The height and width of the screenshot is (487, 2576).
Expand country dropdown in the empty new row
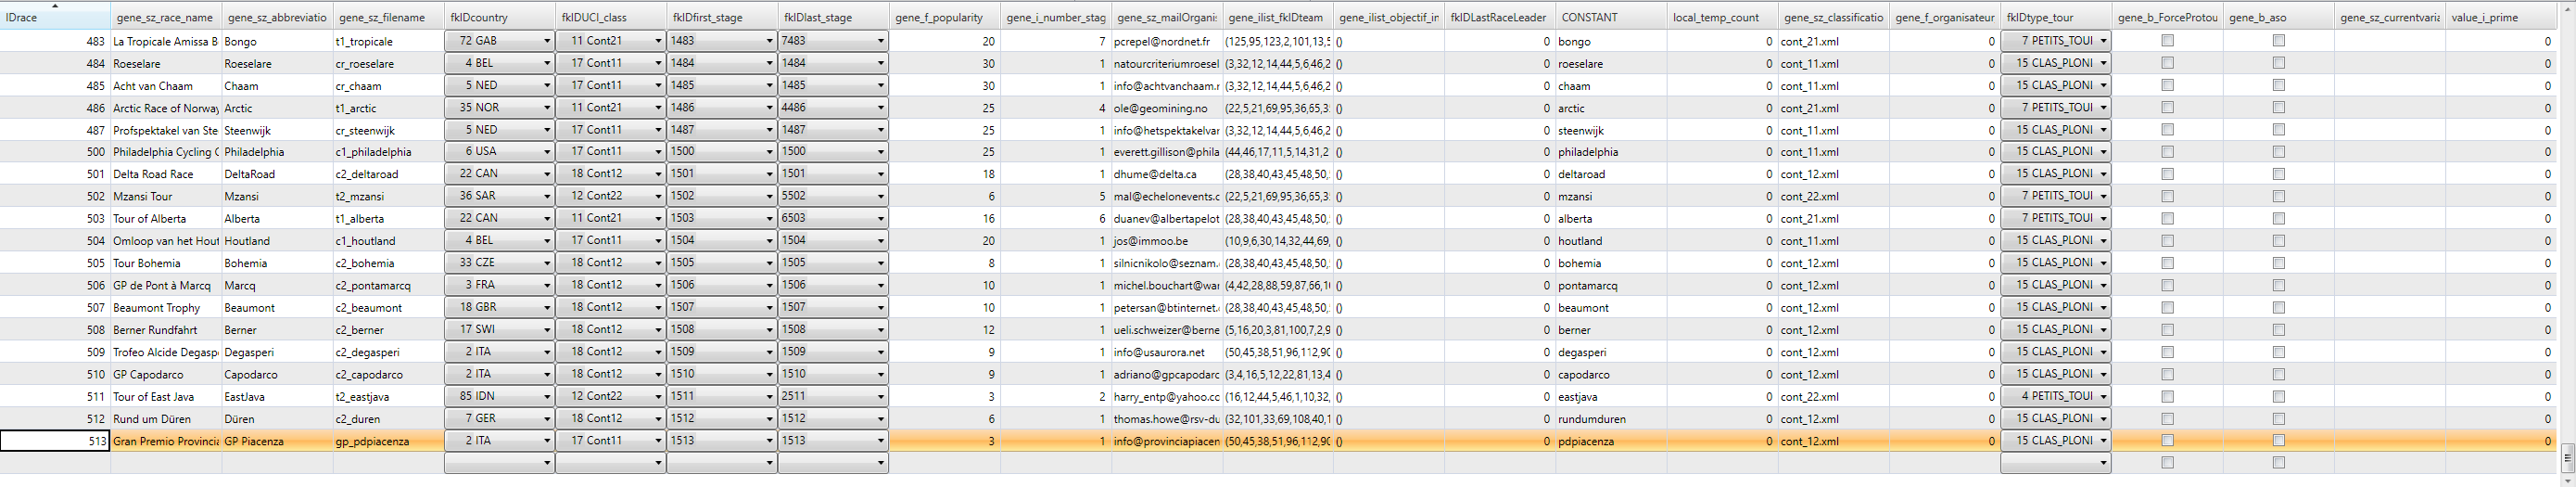coord(546,463)
